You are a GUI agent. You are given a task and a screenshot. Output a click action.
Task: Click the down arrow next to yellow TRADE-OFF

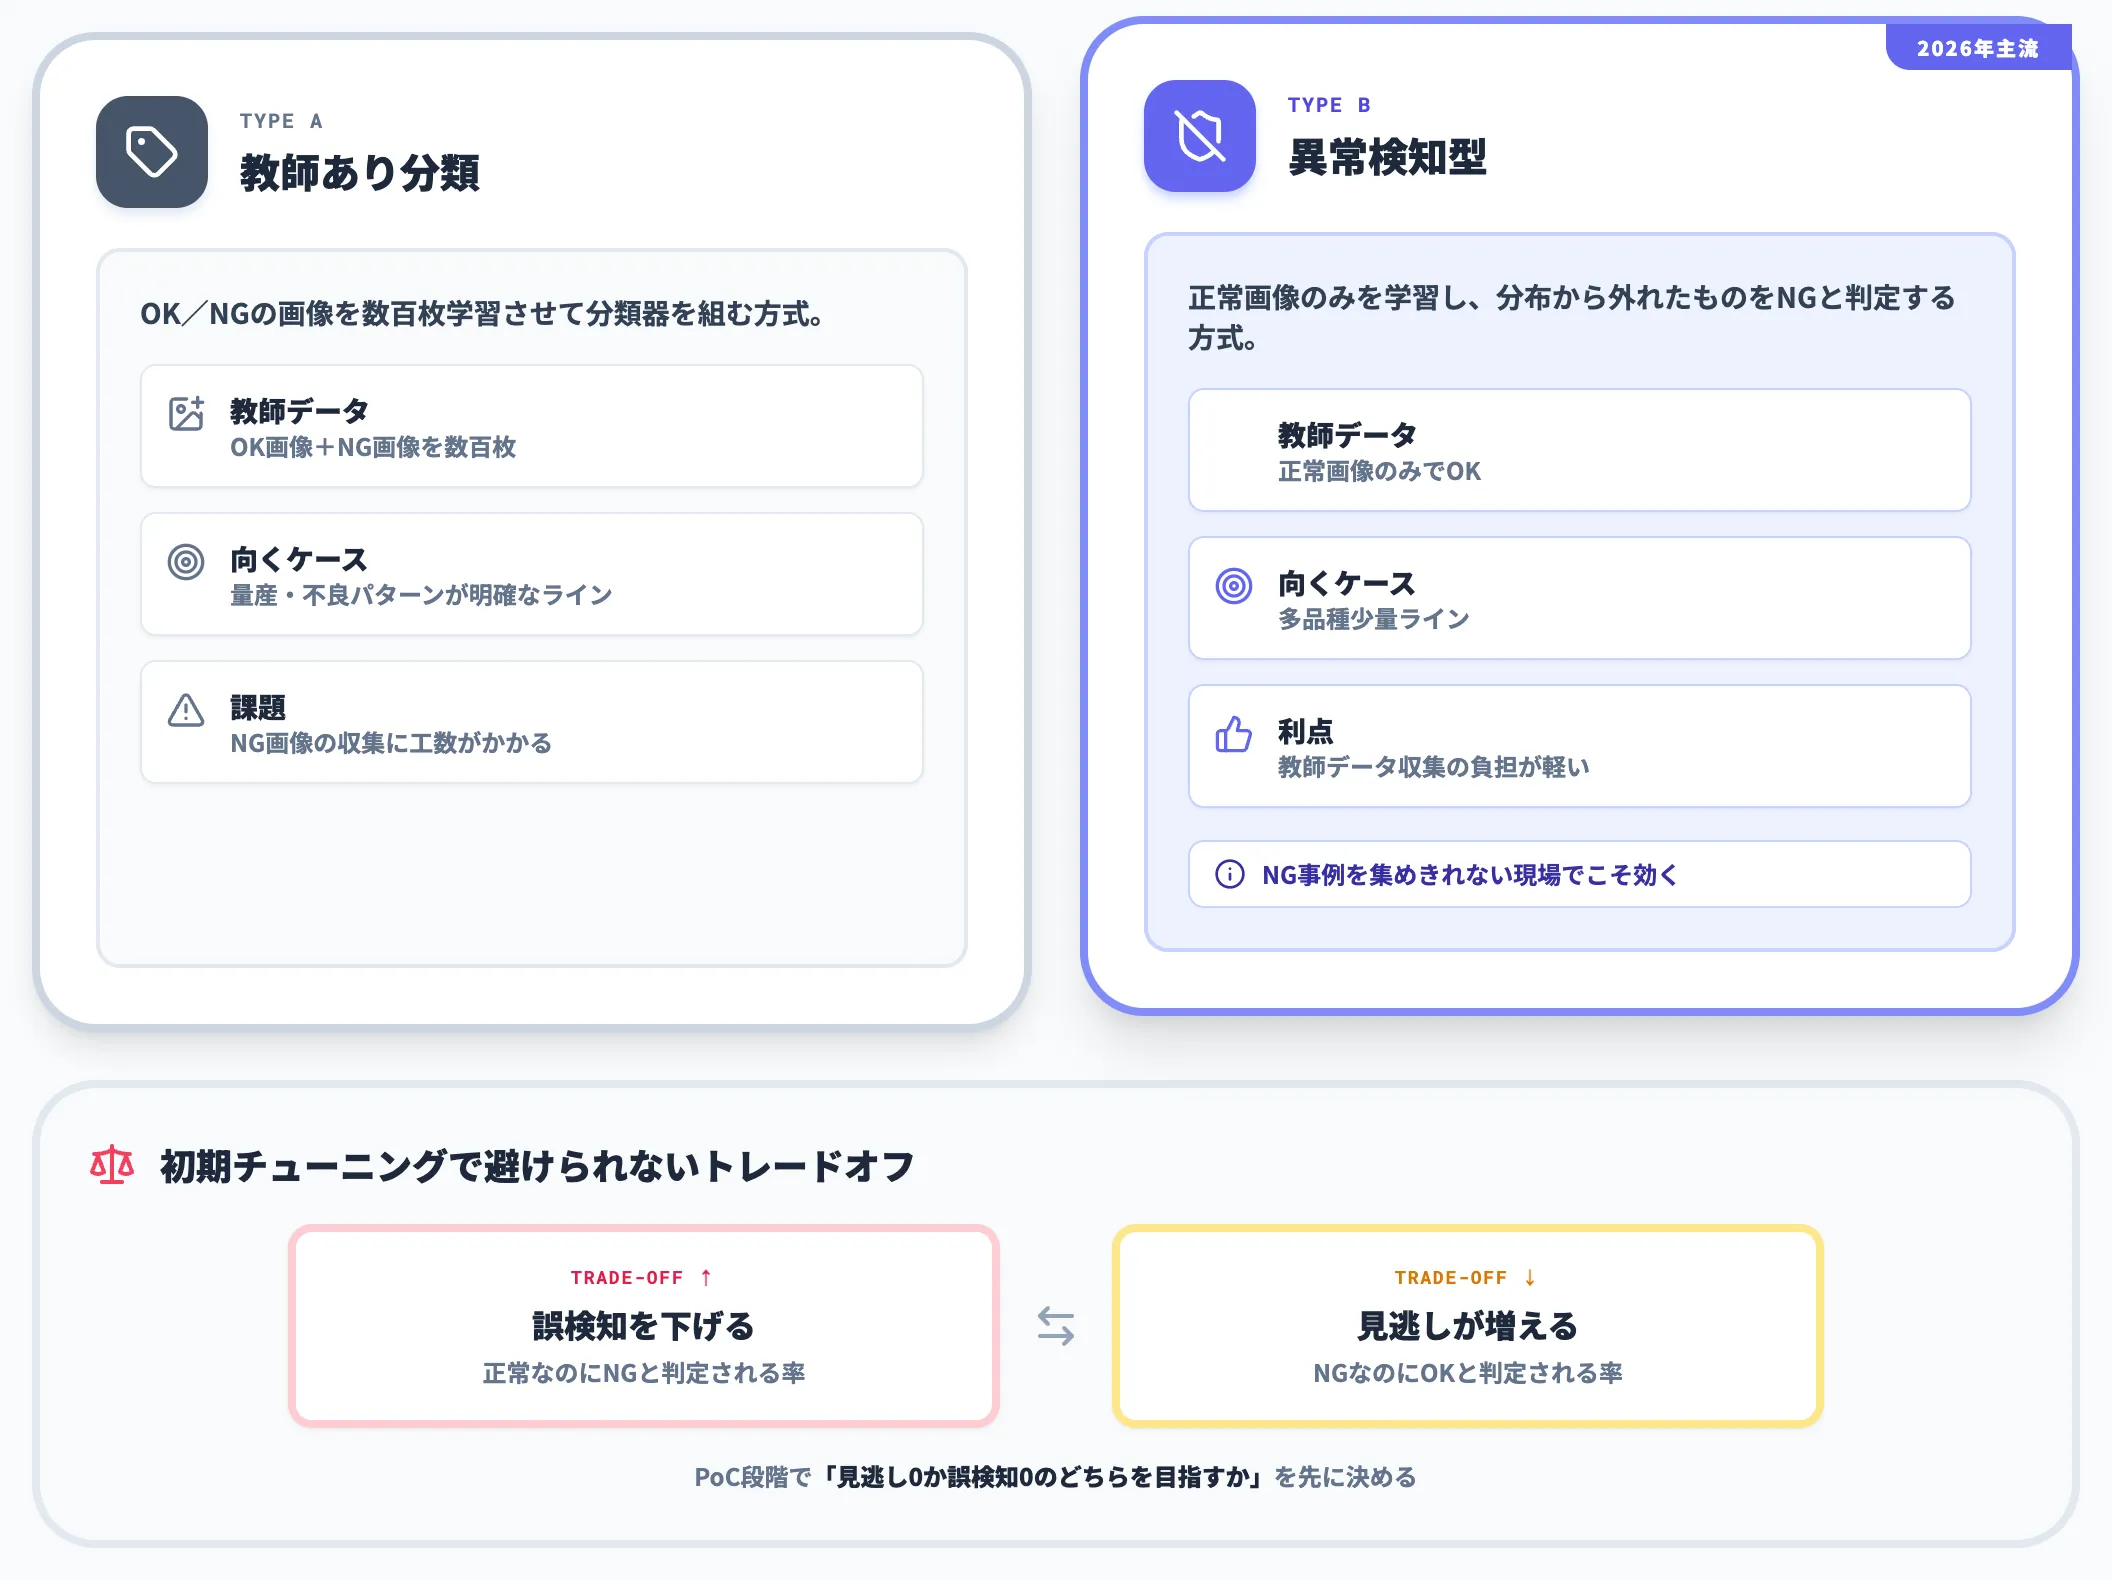[1530, 1277]
